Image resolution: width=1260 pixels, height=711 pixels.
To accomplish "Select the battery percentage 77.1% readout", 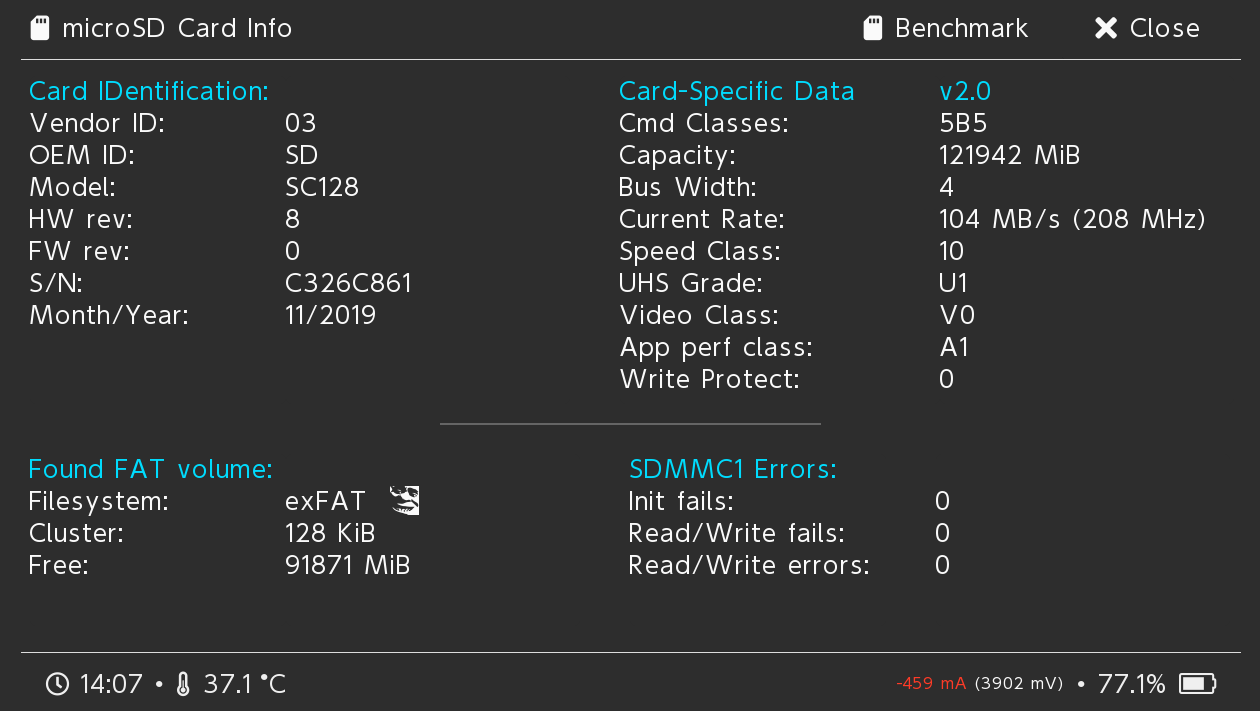I will coord(1131,683).
